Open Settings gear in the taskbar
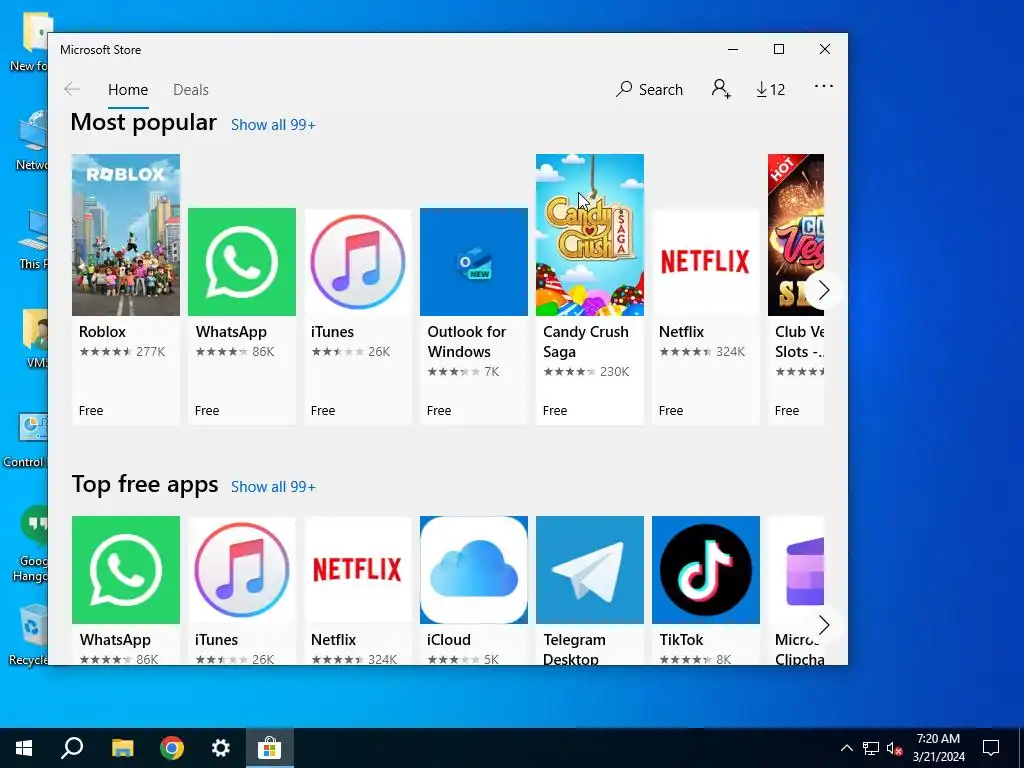The image size is (1024, 768). (221, 748)
